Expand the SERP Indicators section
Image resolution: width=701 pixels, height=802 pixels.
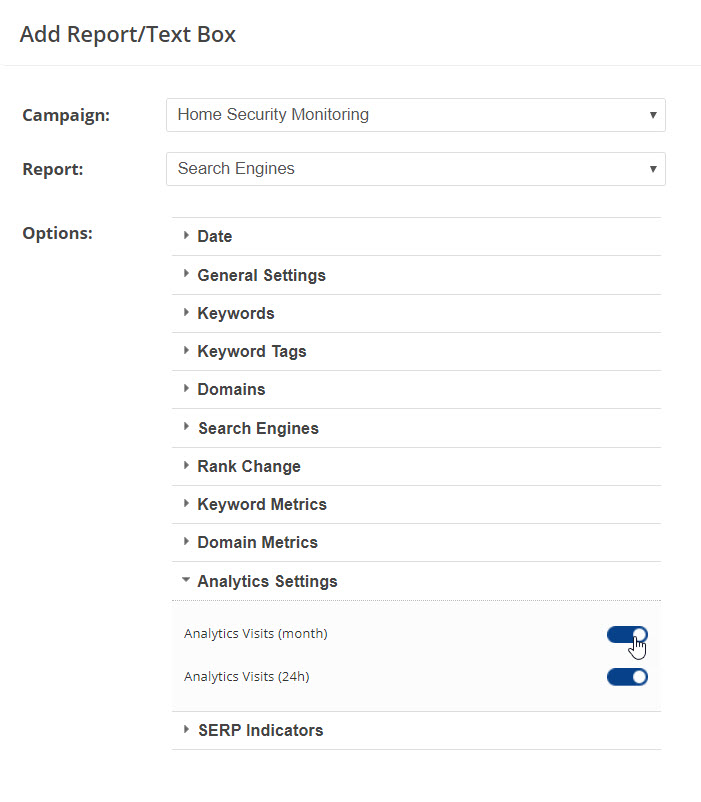[260, 730]
